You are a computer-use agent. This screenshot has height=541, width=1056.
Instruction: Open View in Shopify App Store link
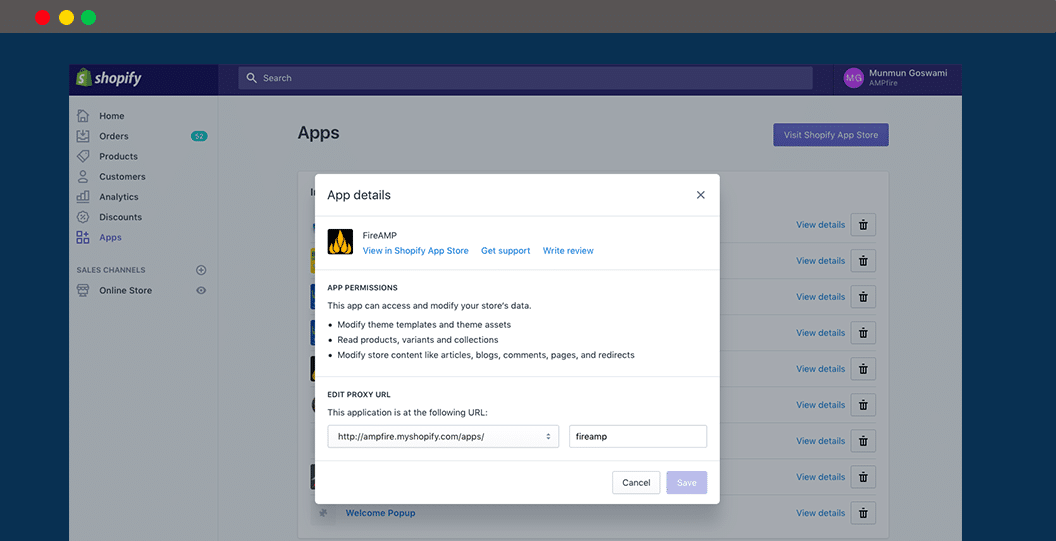[416, 251]
